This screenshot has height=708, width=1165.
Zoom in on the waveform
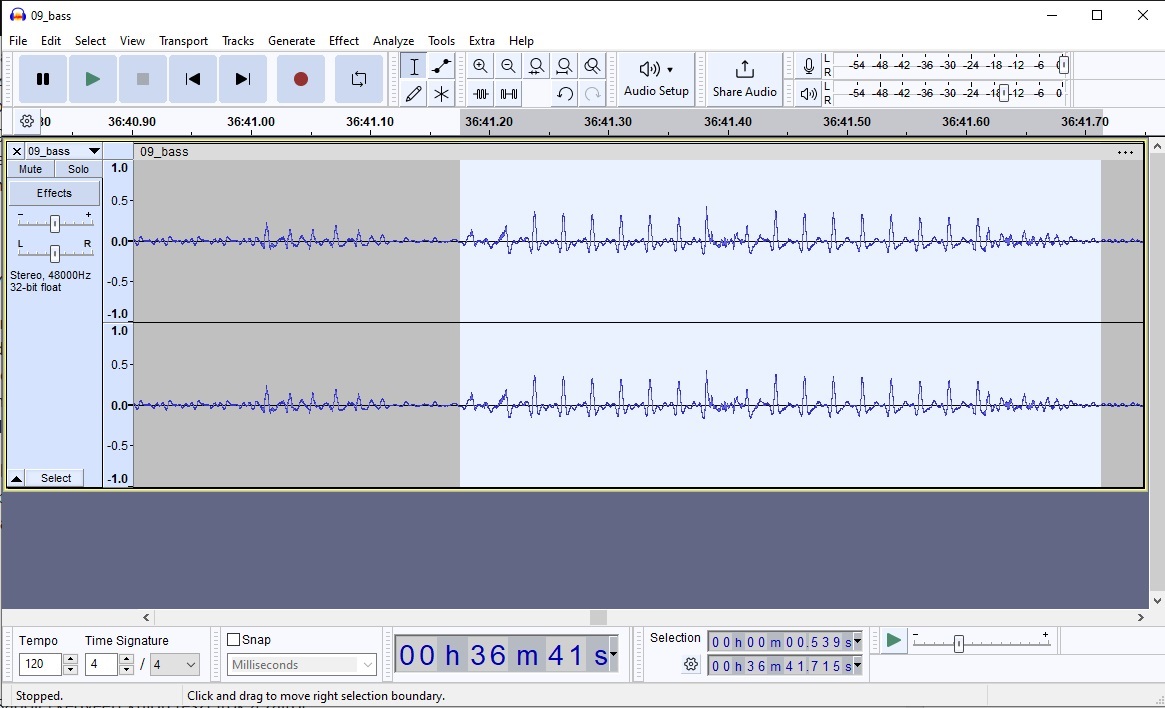tap(481, 66)
